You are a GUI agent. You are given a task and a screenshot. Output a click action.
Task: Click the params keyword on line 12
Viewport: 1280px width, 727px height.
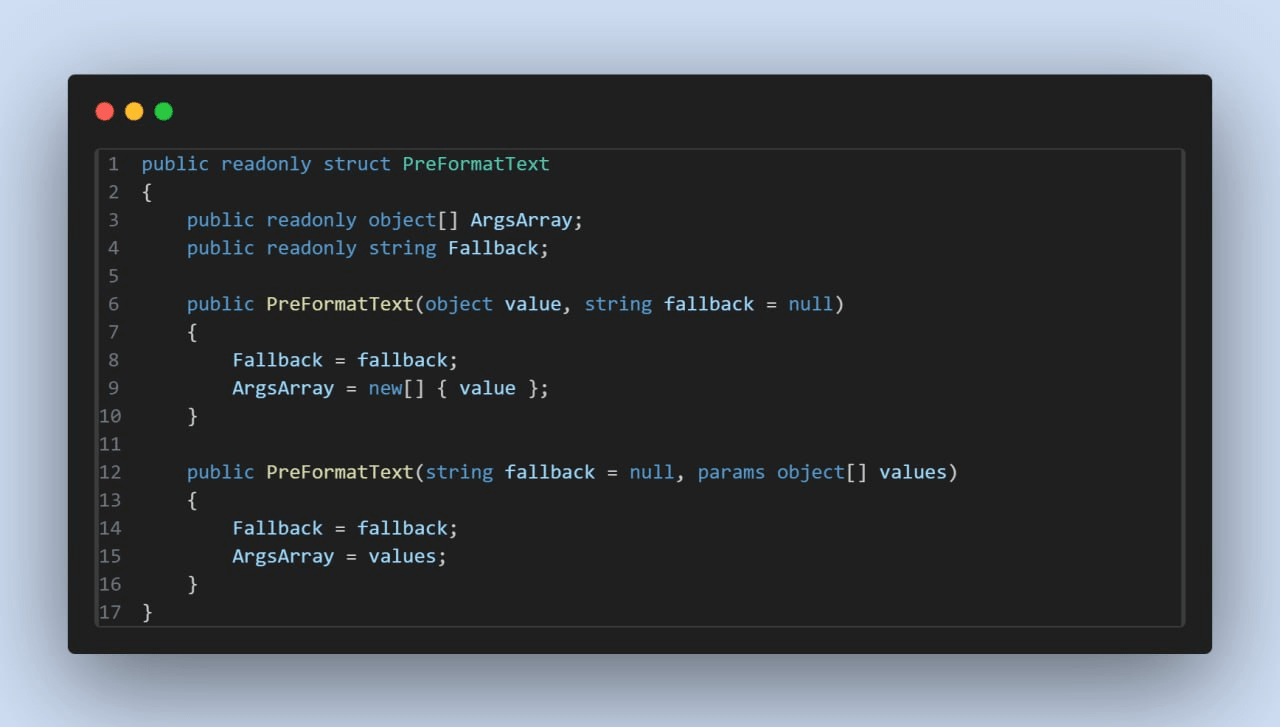tap(731, 472)
